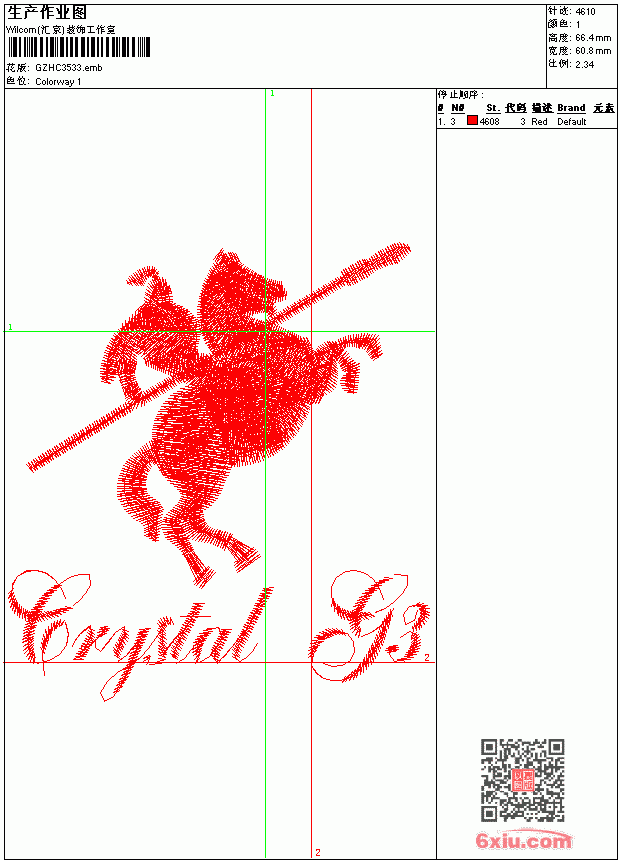Image resolution: width=620 pixels, height=860 pixels.
Task: Click the Colorway 1 label
Action: click(58, 82)
